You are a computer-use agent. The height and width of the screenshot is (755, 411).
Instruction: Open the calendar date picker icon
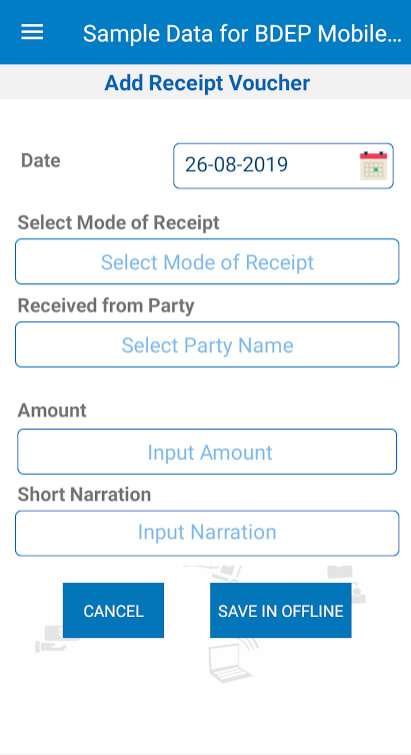373,166
